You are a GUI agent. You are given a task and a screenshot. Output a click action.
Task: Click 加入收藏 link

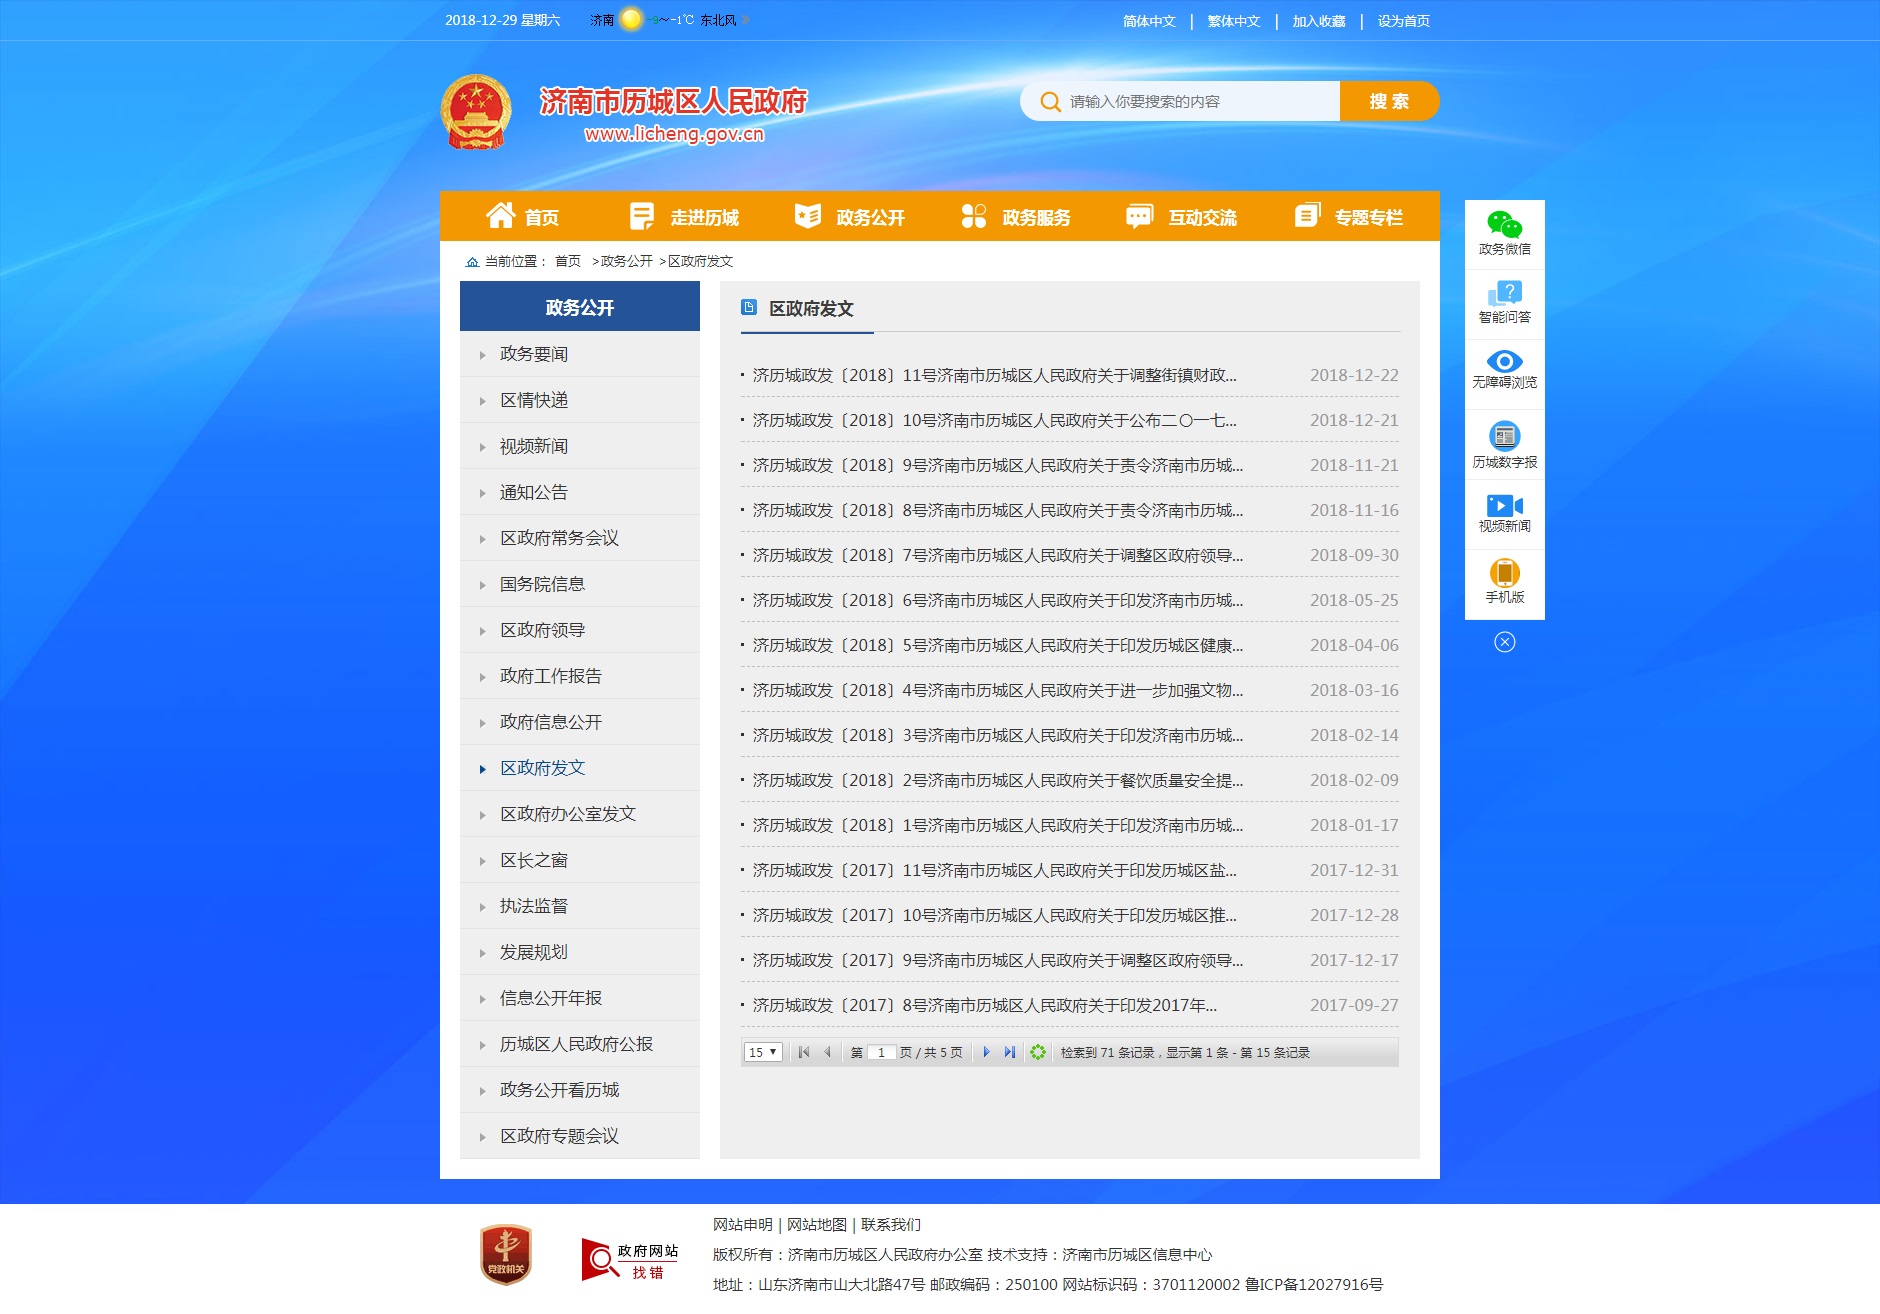(1319, 21)
